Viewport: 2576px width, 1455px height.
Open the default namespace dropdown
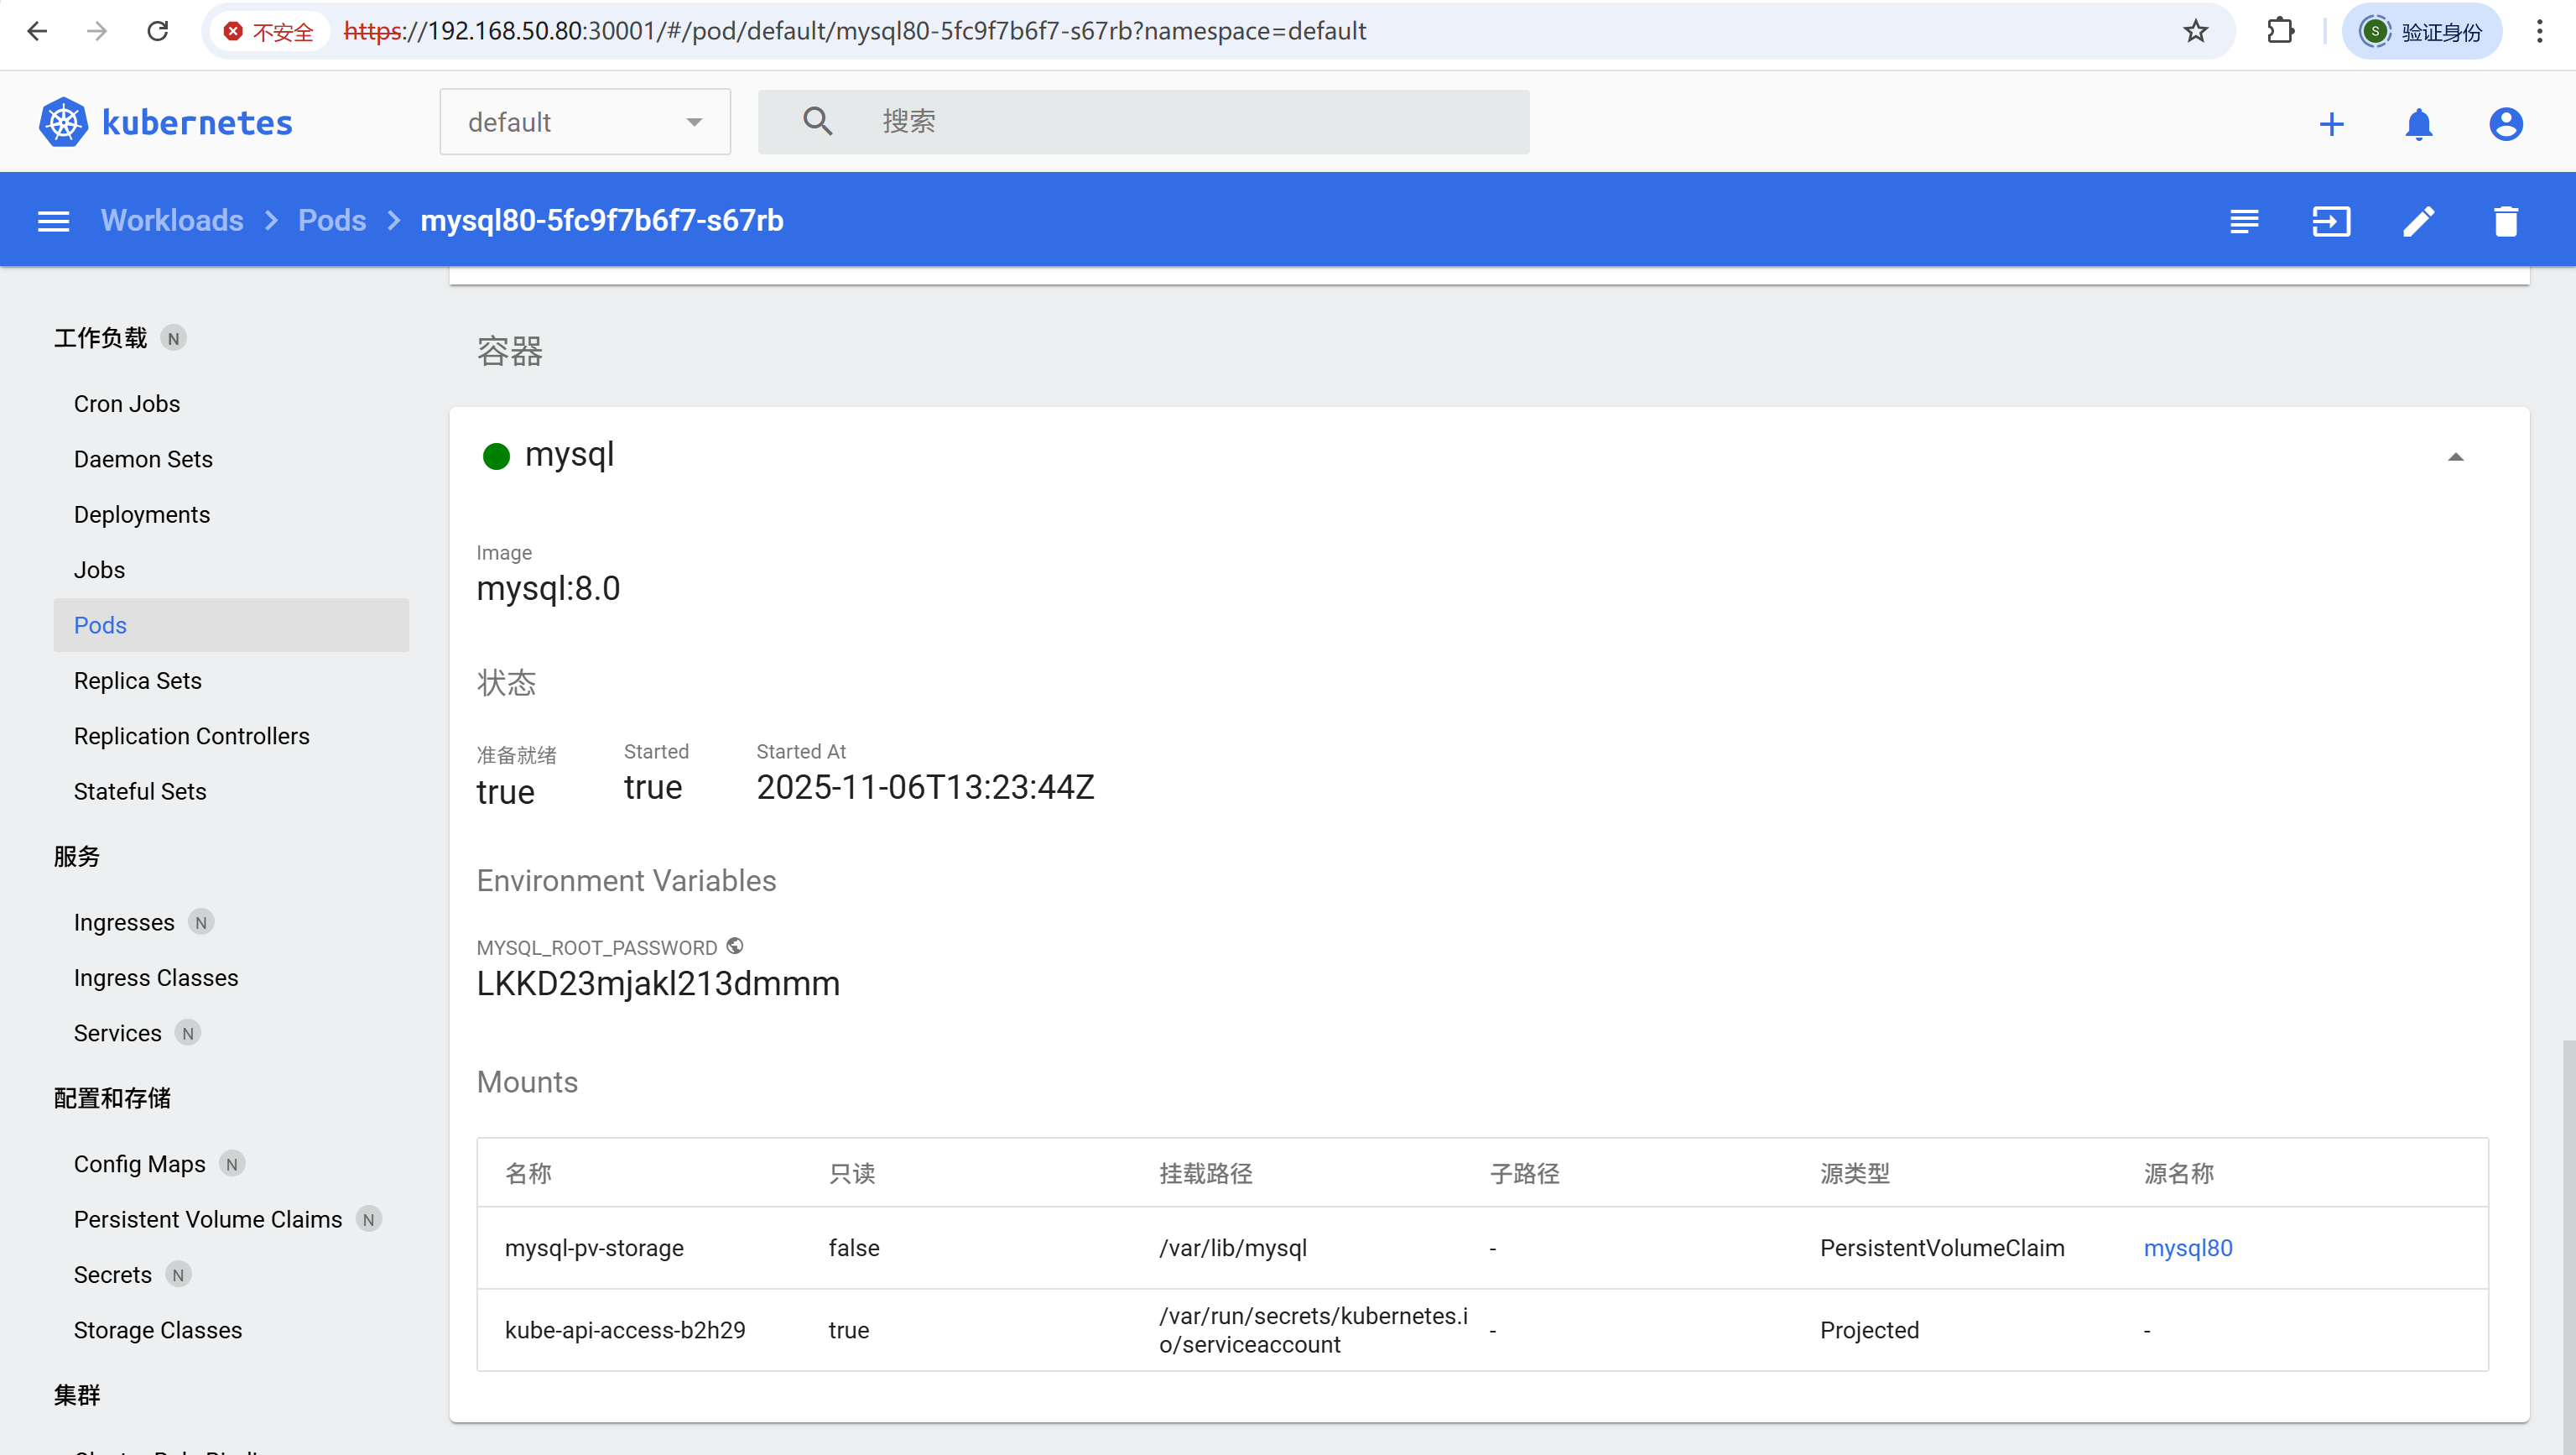pyautogui.click(x=585, y=122)
